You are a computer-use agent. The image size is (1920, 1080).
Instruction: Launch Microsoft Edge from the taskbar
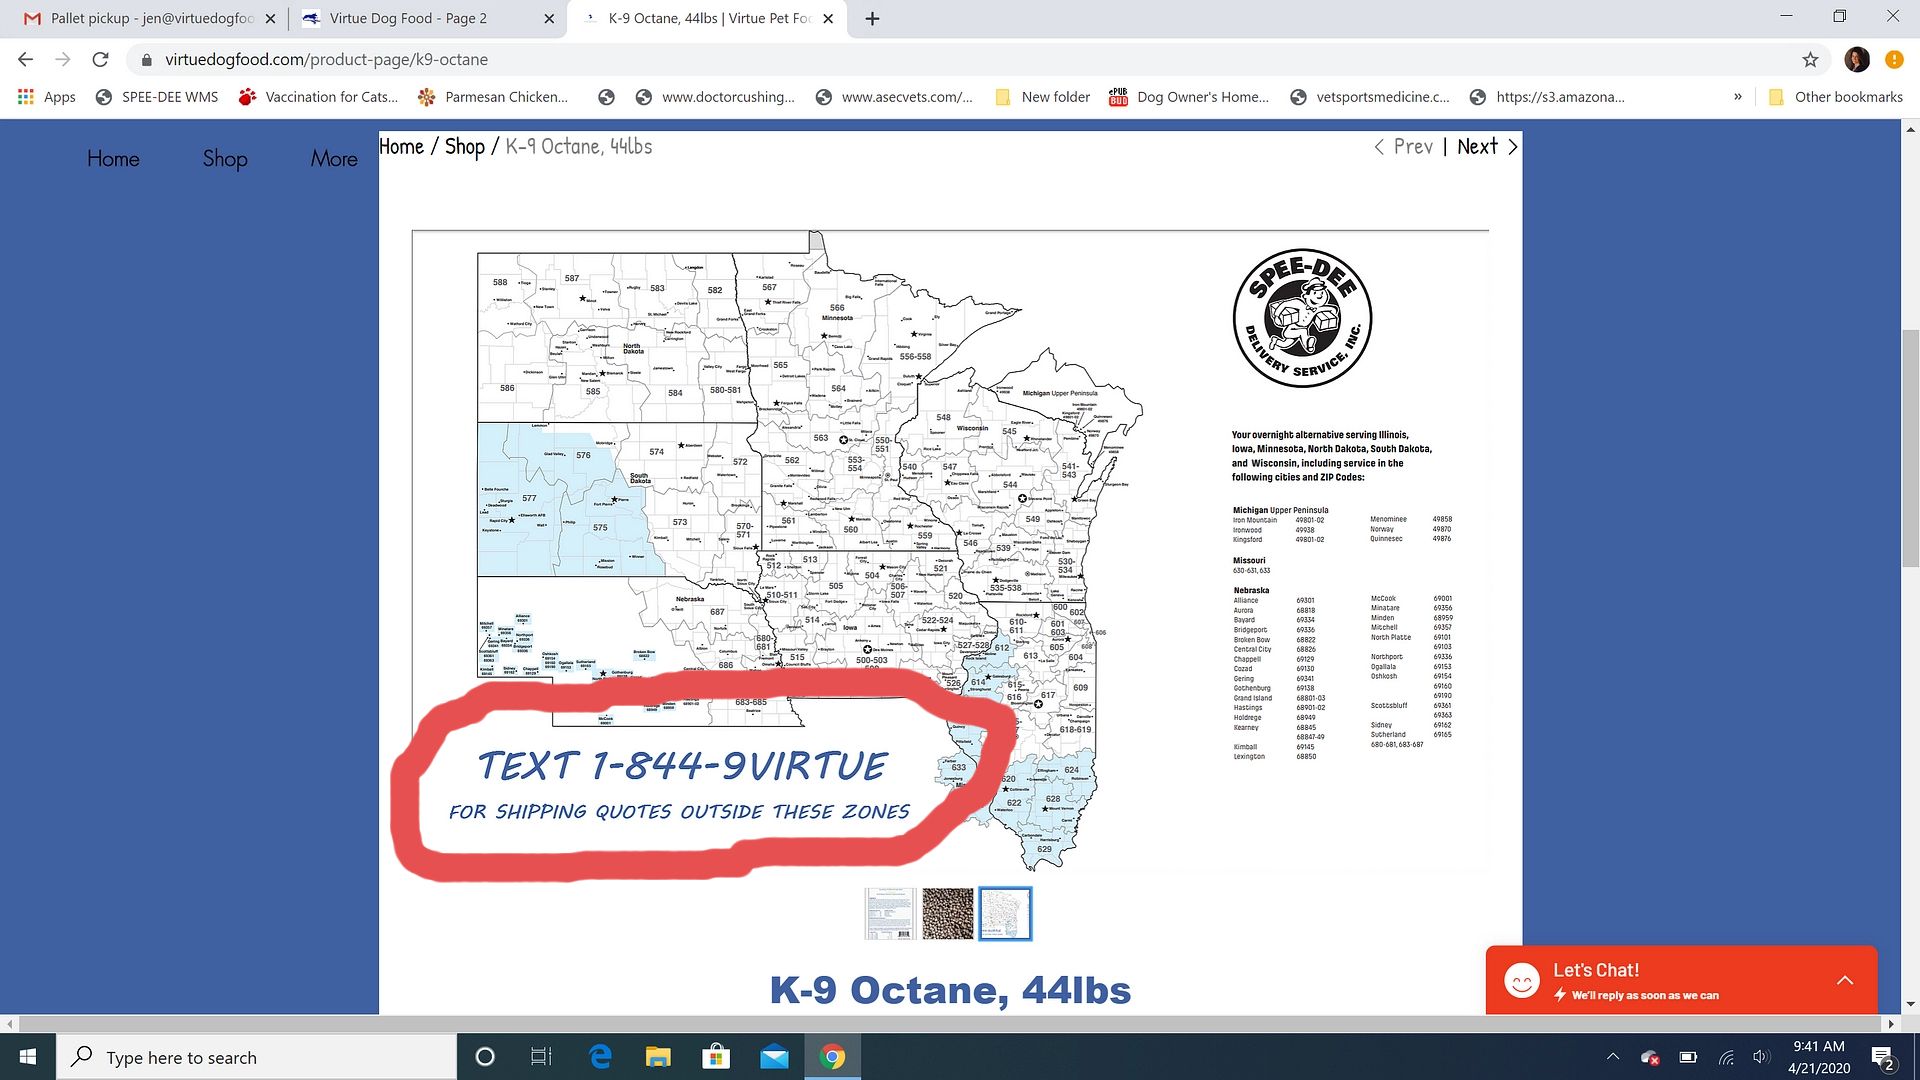coord(600,1057)
